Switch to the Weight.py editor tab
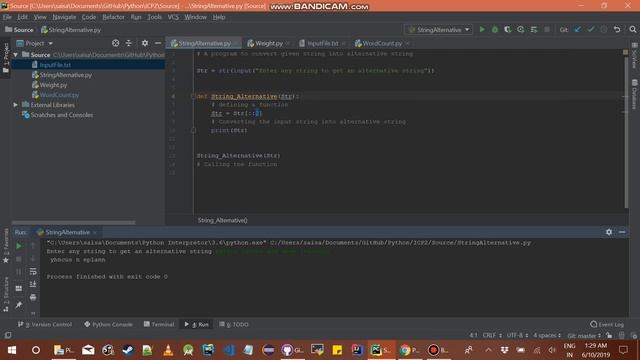Image resolution: width=640 pixels, height=360 pixels. coord(269,43)
